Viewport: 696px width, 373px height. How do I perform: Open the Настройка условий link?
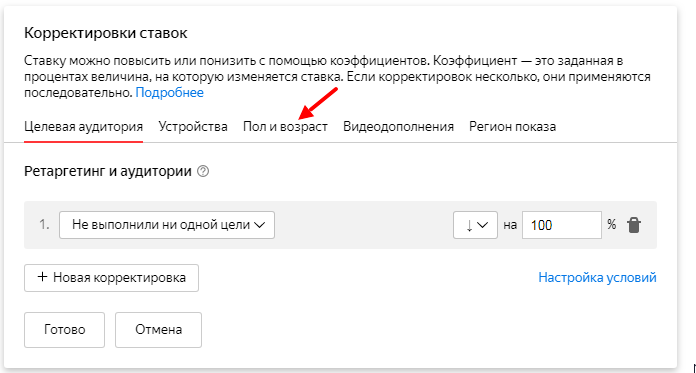(x=597, y=278)
